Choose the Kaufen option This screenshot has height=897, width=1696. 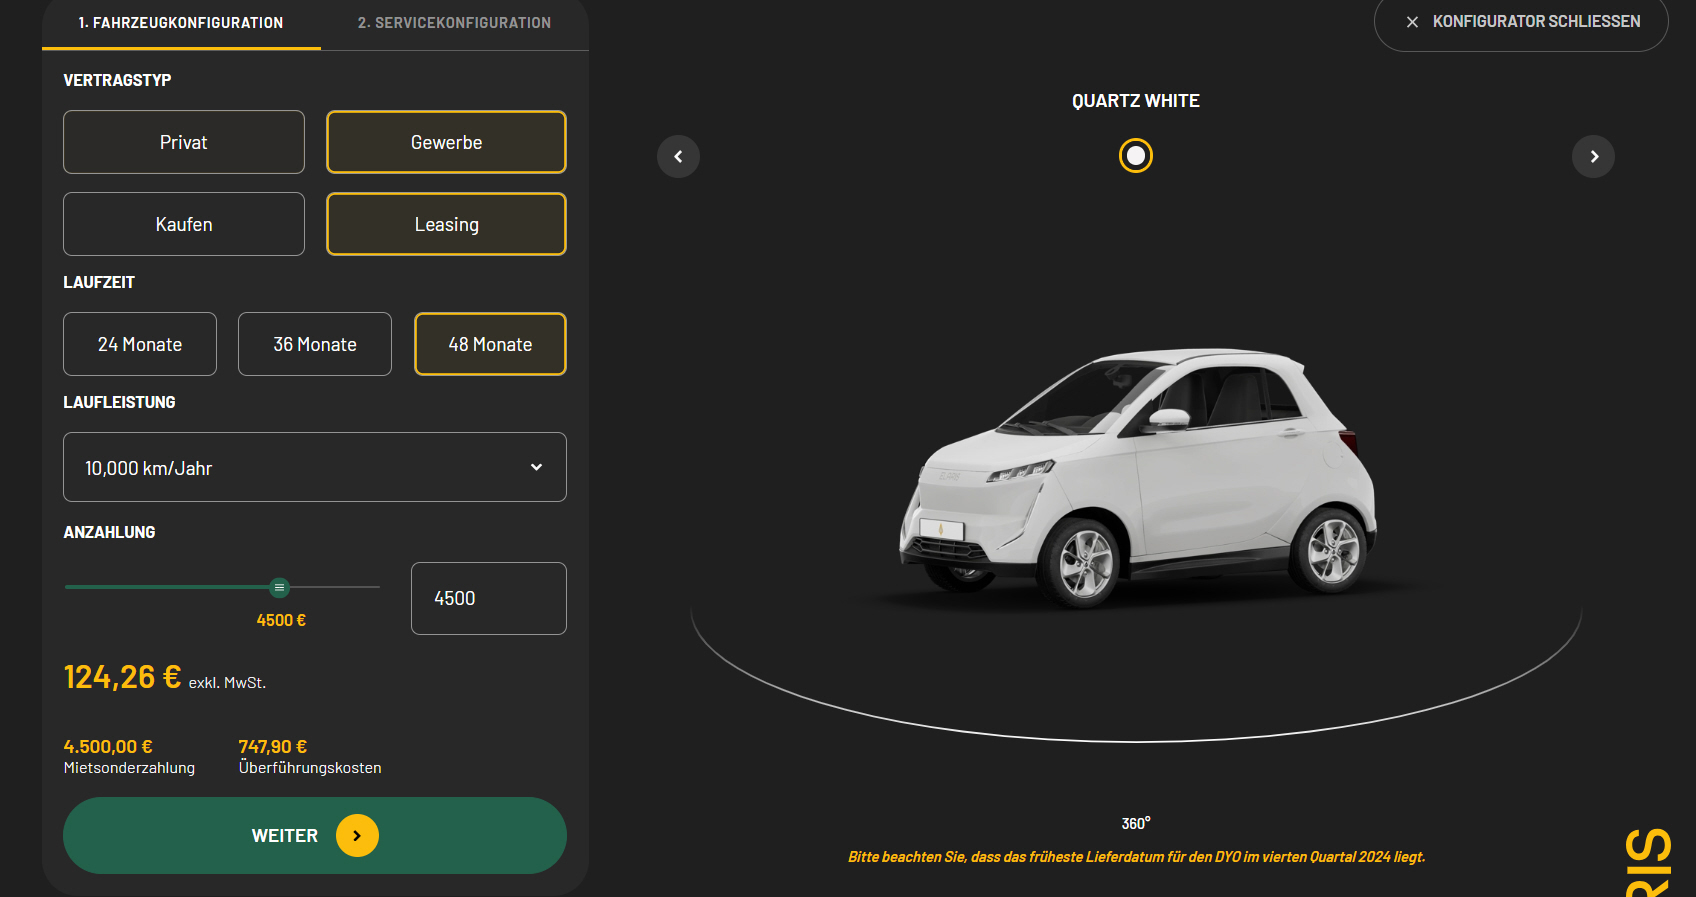(184, 224)
